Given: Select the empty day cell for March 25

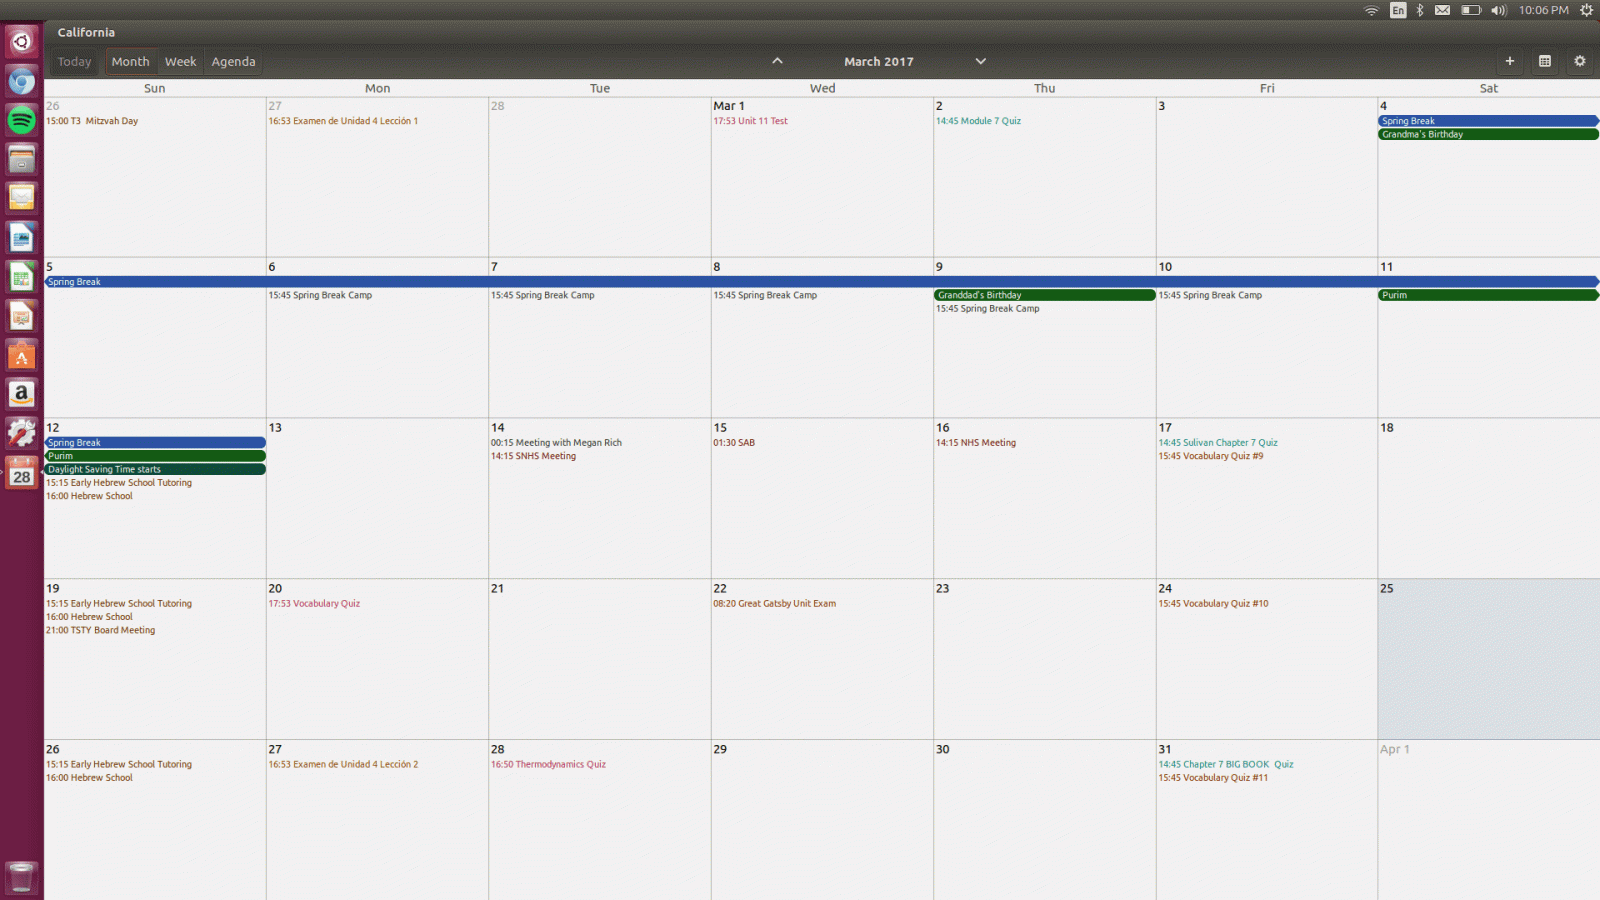Looking at the screenshot, I should (x=1488, y=660).
